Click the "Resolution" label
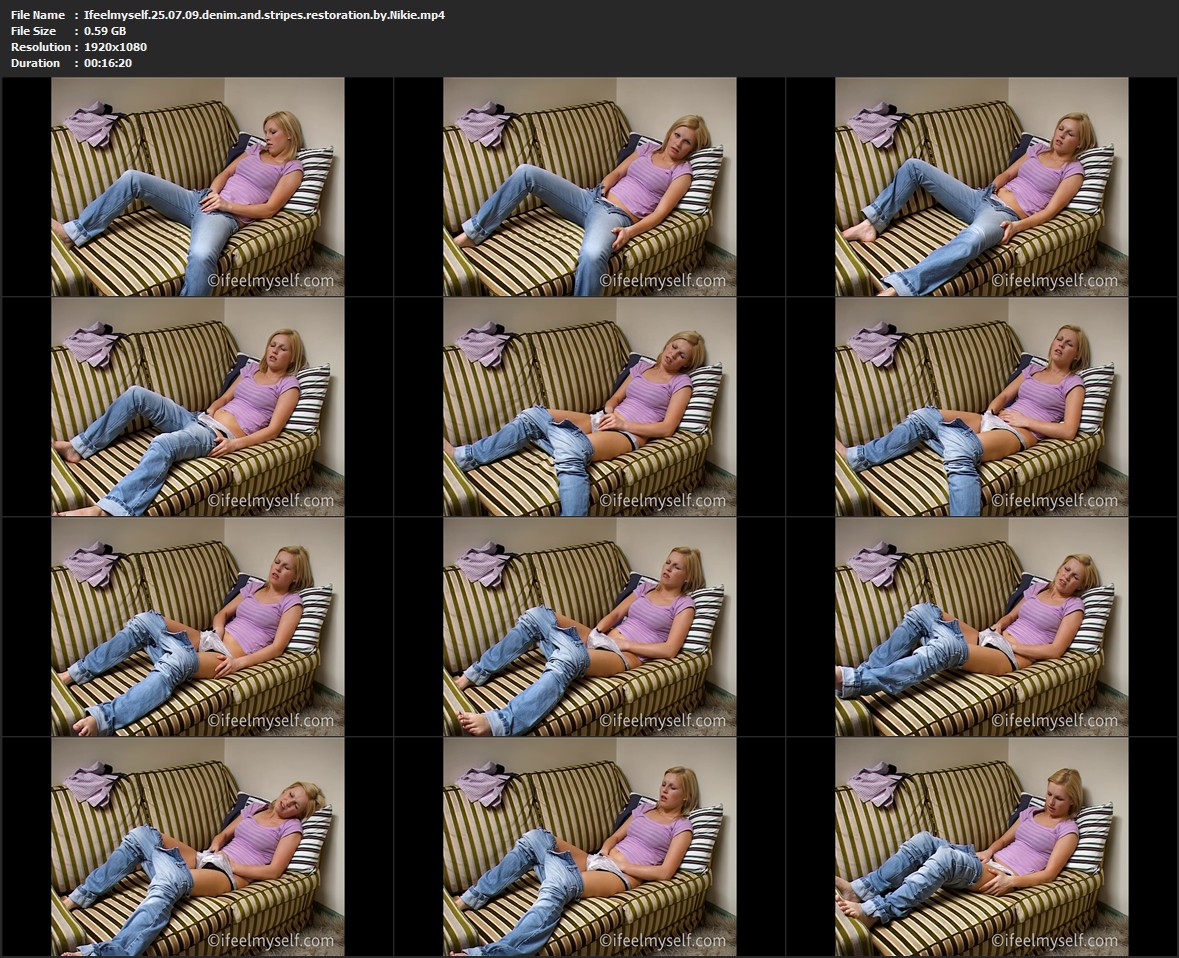 pos(41,47)
